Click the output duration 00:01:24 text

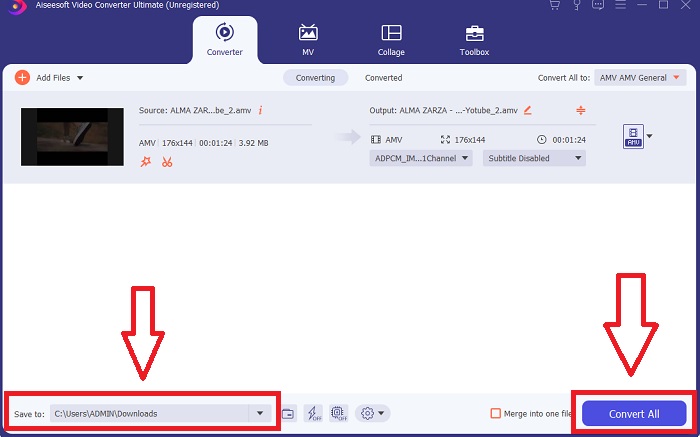click(569, 140)
